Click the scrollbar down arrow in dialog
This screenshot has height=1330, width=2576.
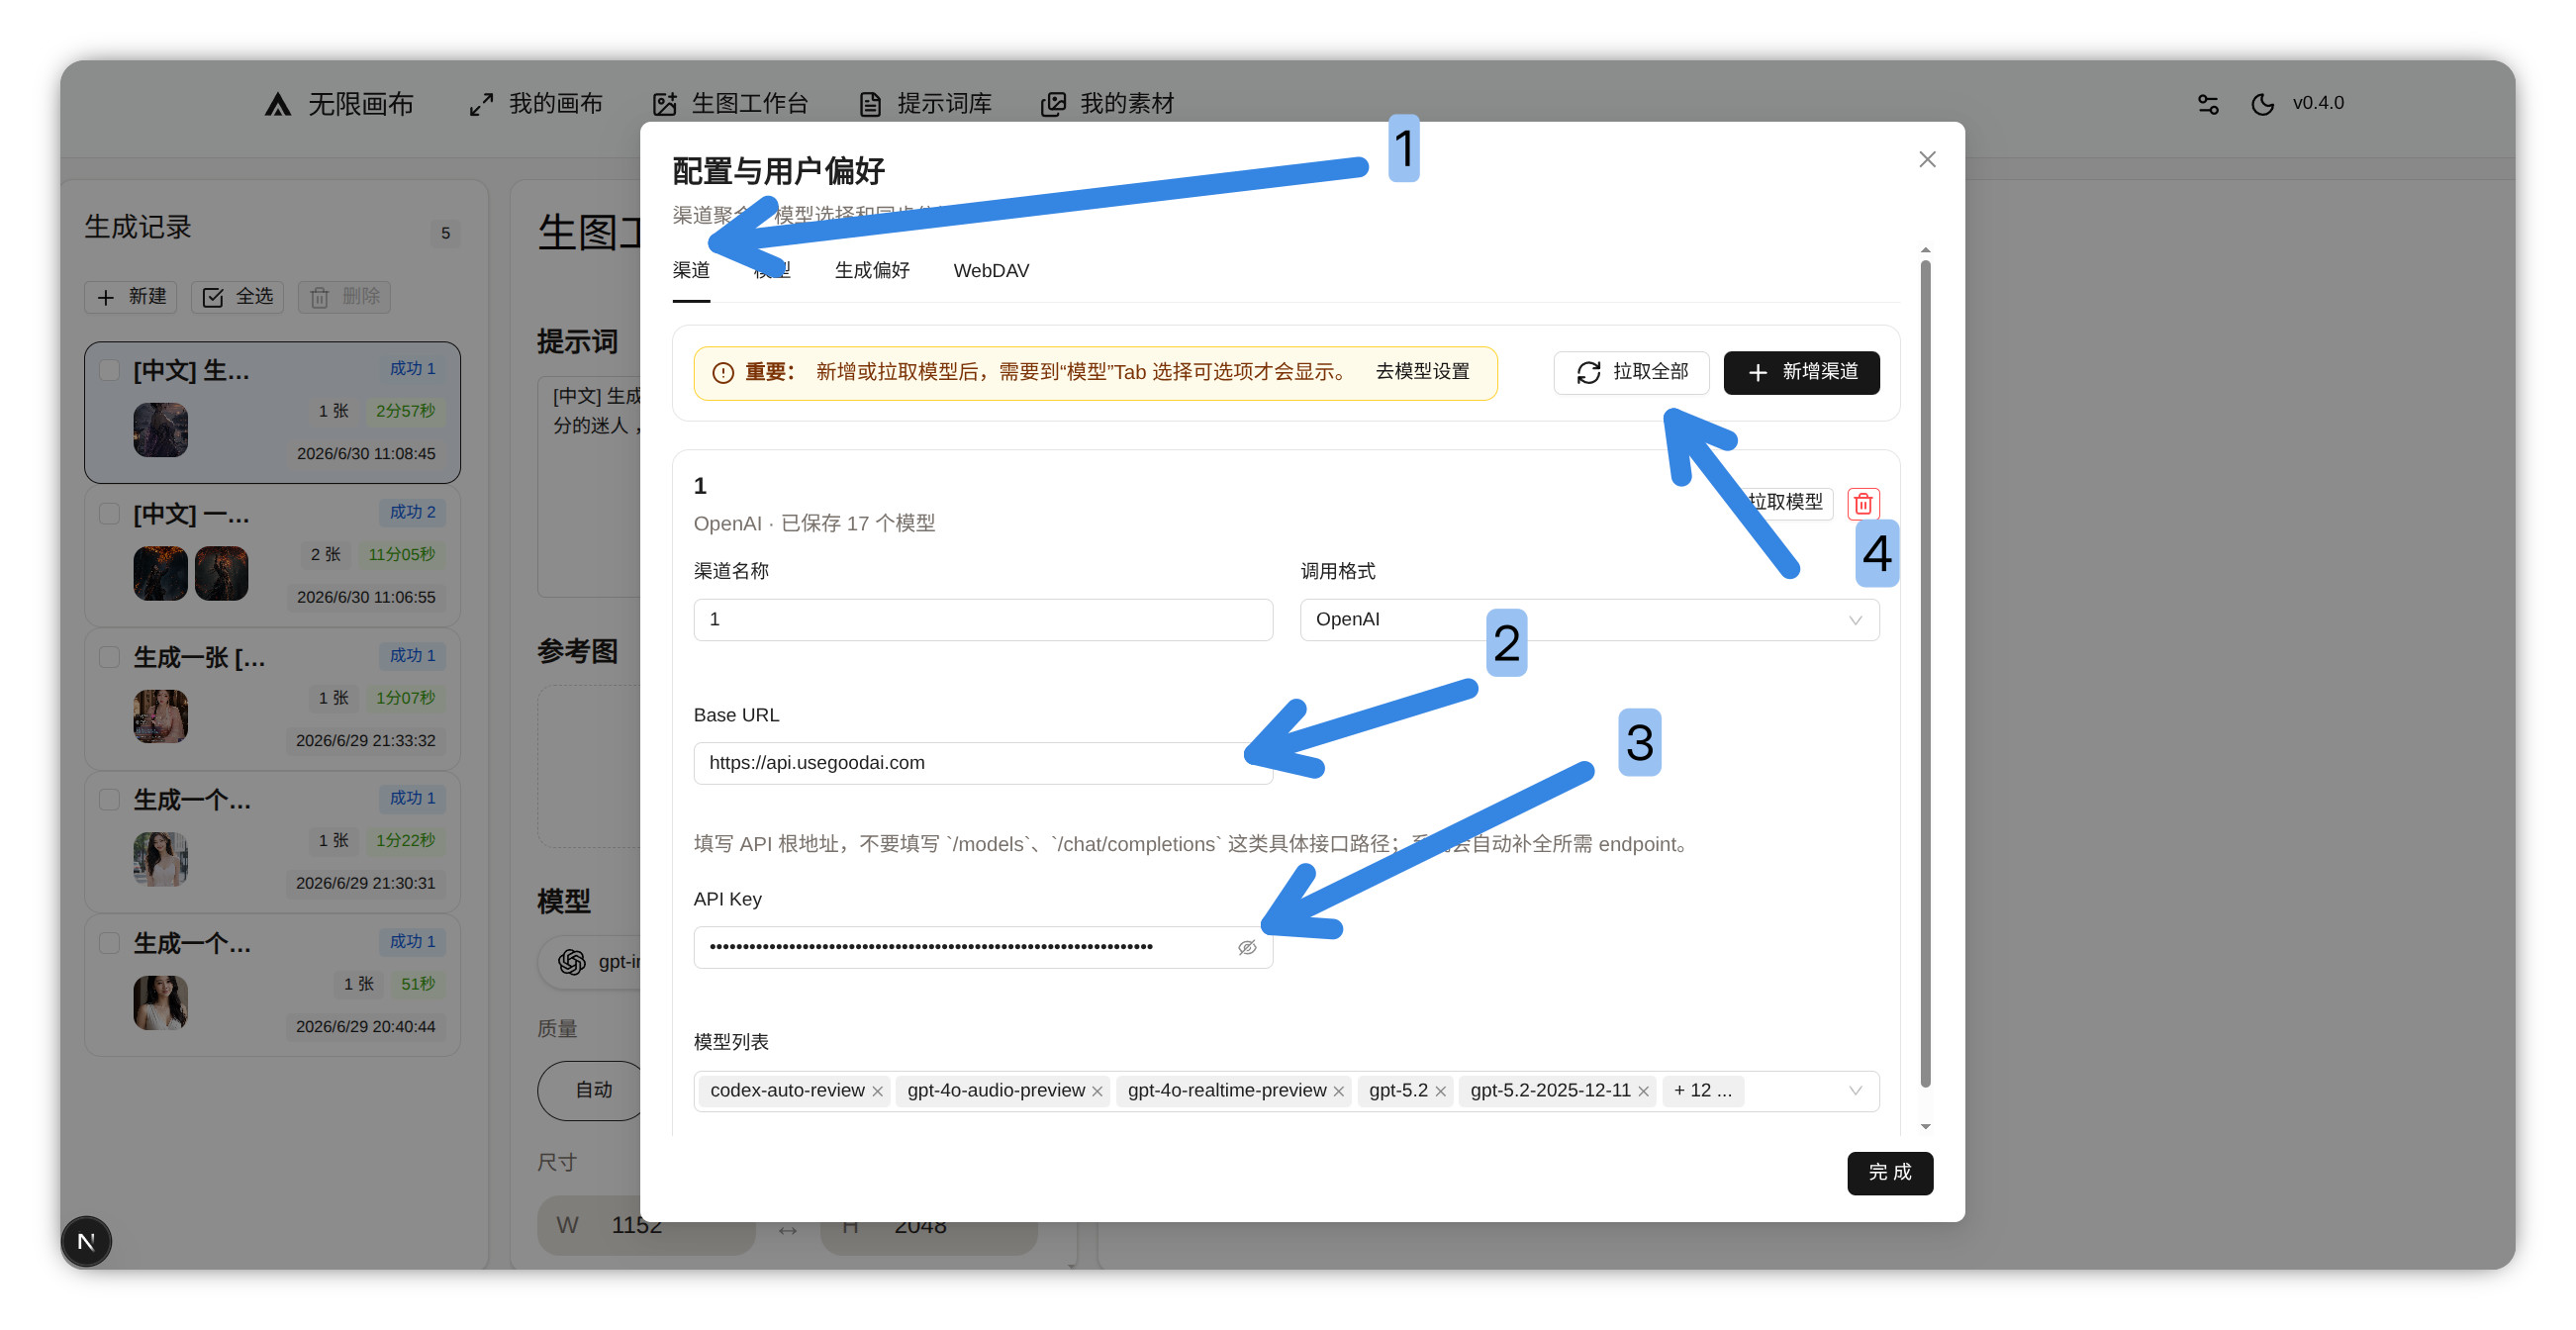pos(1926,1127)
